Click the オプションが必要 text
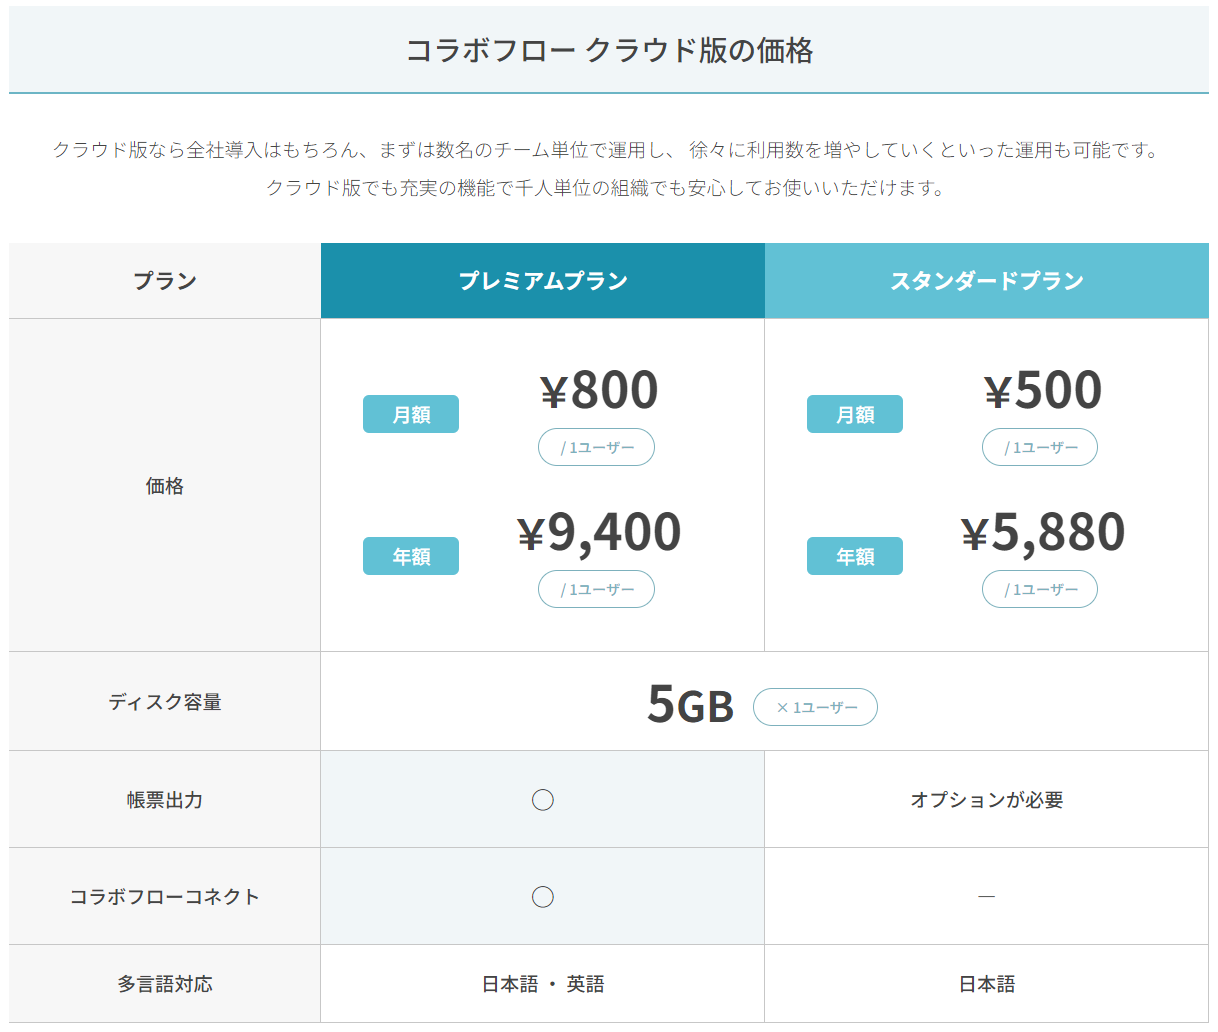 coord(987,800)
